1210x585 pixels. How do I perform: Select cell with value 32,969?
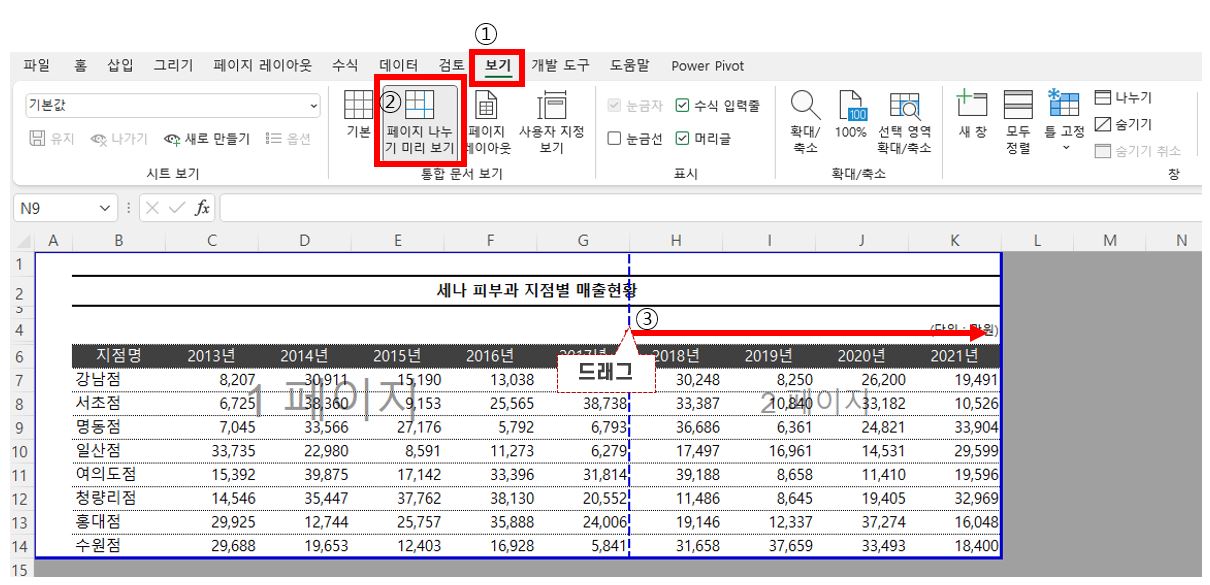pos(954,498)
